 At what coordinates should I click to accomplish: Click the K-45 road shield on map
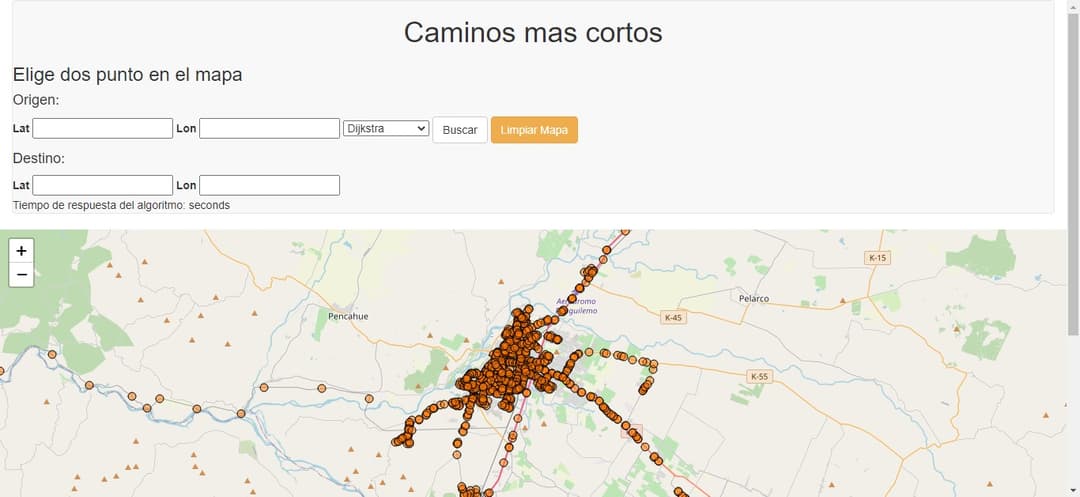pyautogui.click(x=674, y=318)
